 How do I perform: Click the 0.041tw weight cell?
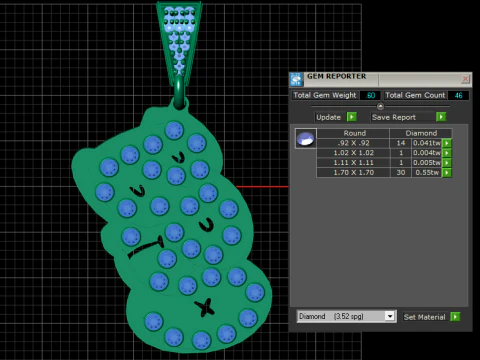(x=427, y=143)
